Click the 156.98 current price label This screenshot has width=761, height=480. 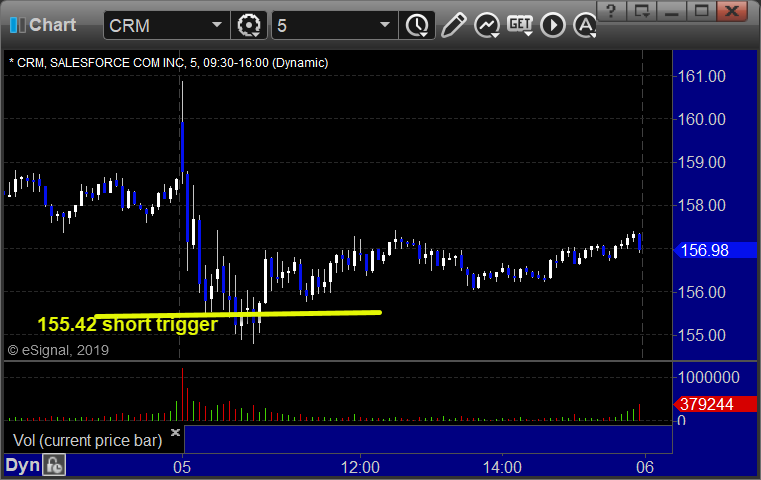coord(715,250)
